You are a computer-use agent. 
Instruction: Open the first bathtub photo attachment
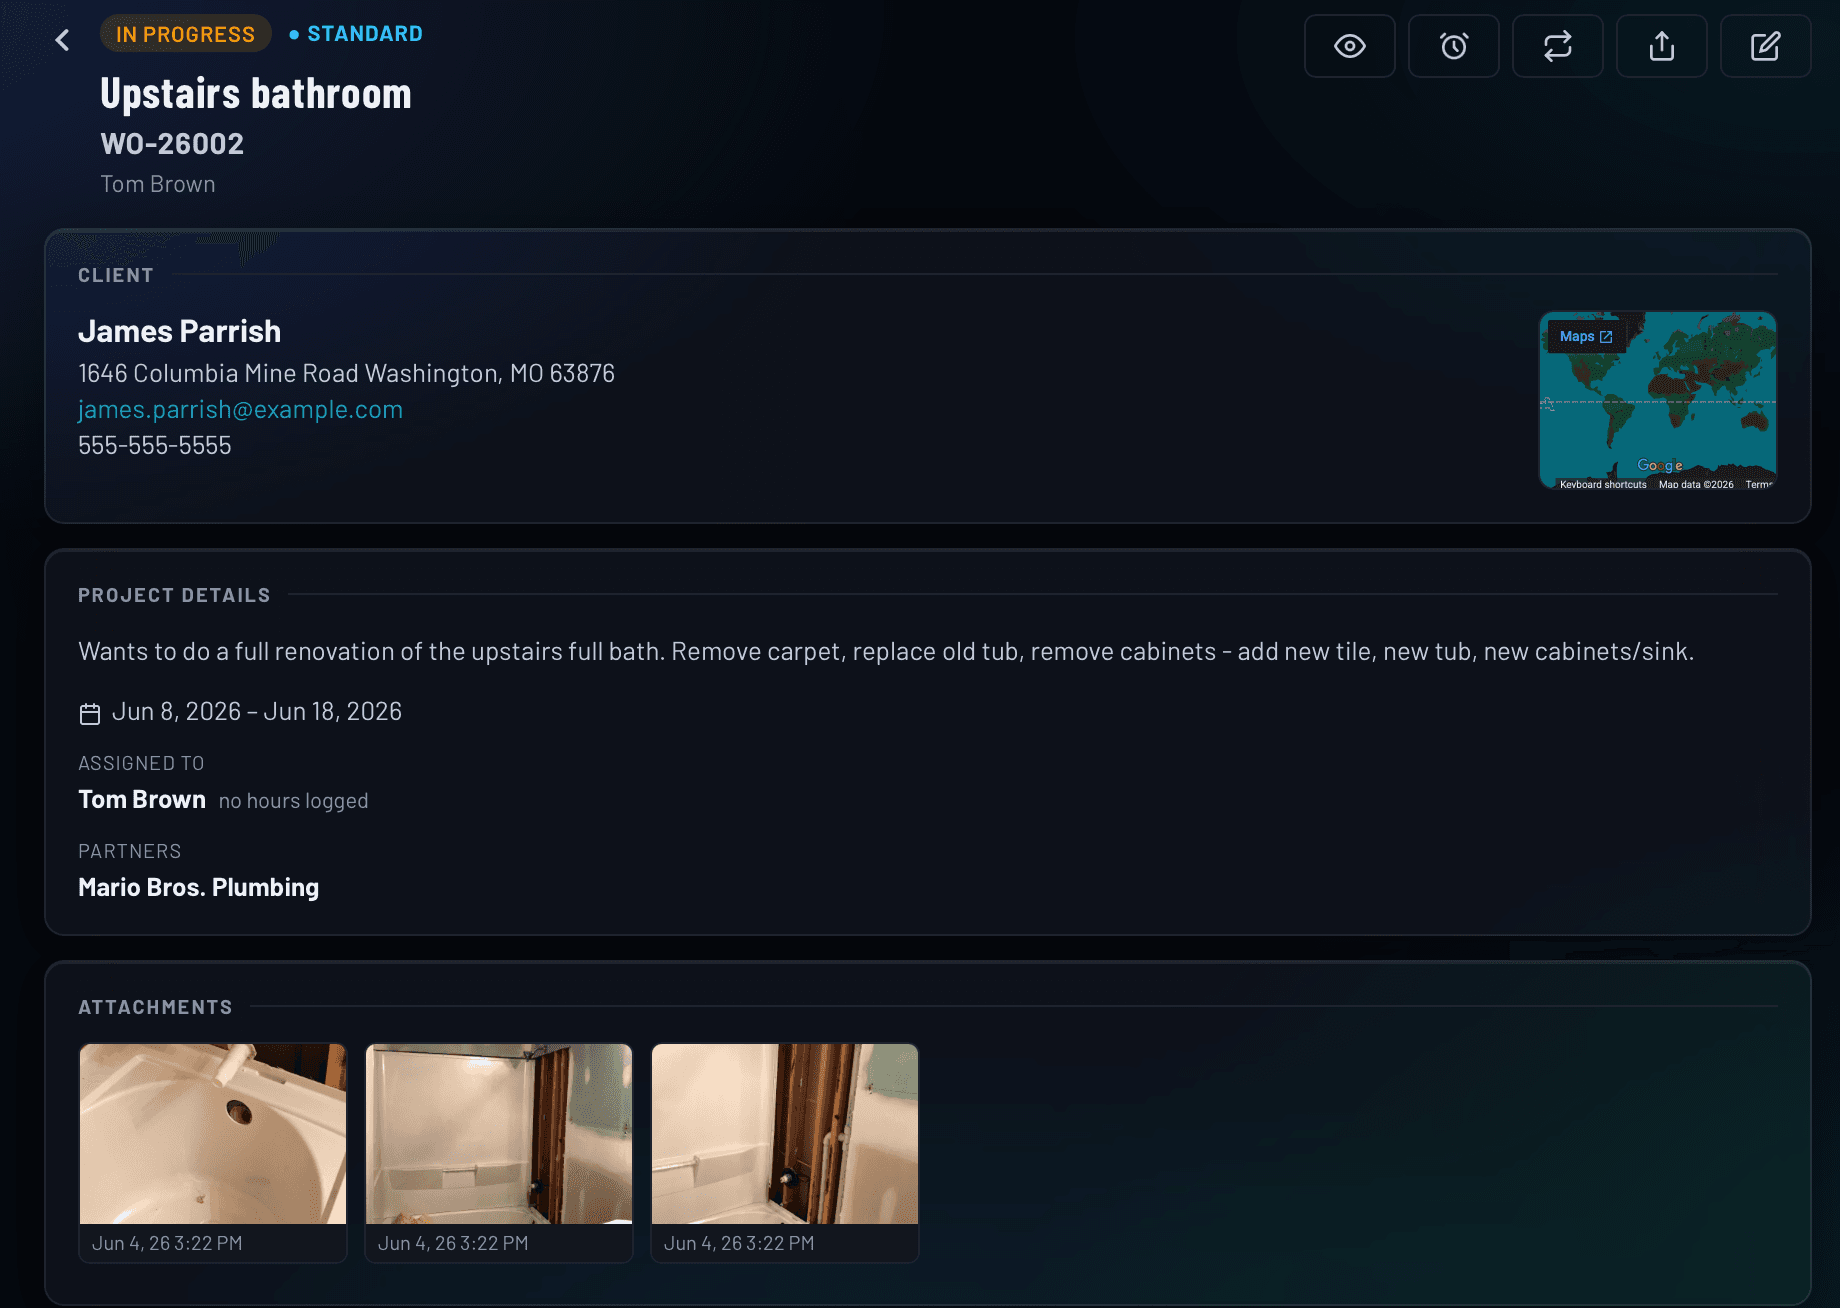[213, 1134]
